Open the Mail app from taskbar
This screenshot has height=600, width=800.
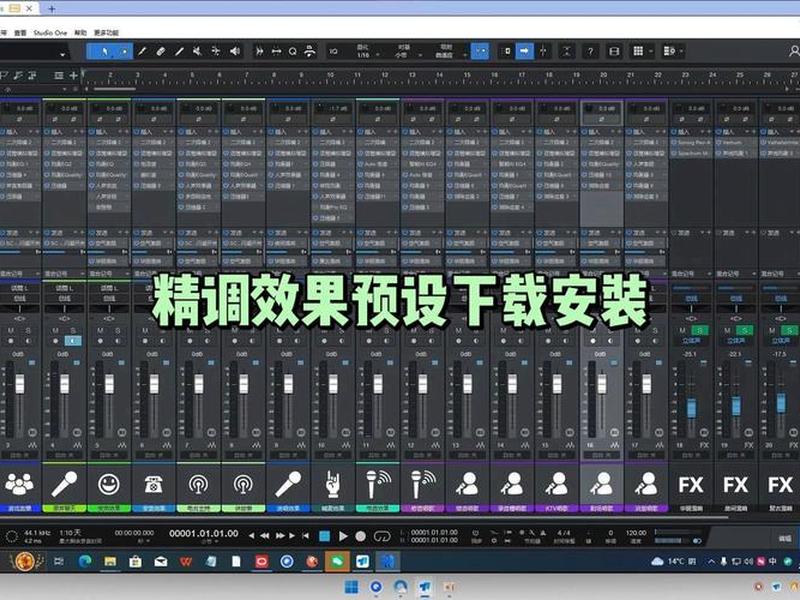(x=161, y=562)
